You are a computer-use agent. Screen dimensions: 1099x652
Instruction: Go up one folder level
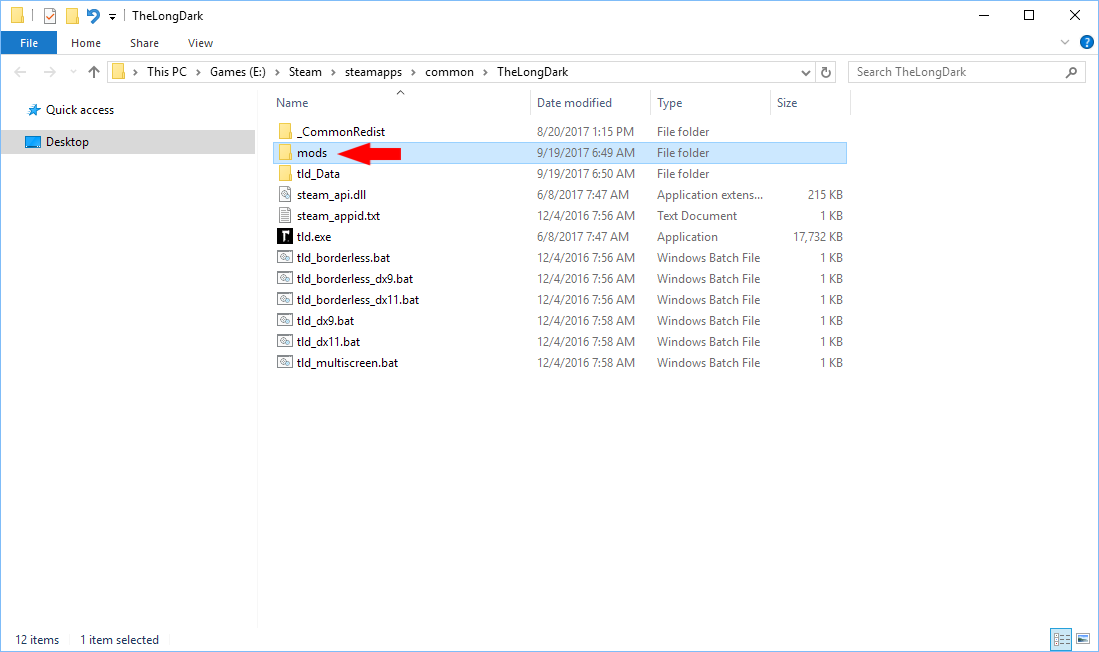tap(94, 72)
